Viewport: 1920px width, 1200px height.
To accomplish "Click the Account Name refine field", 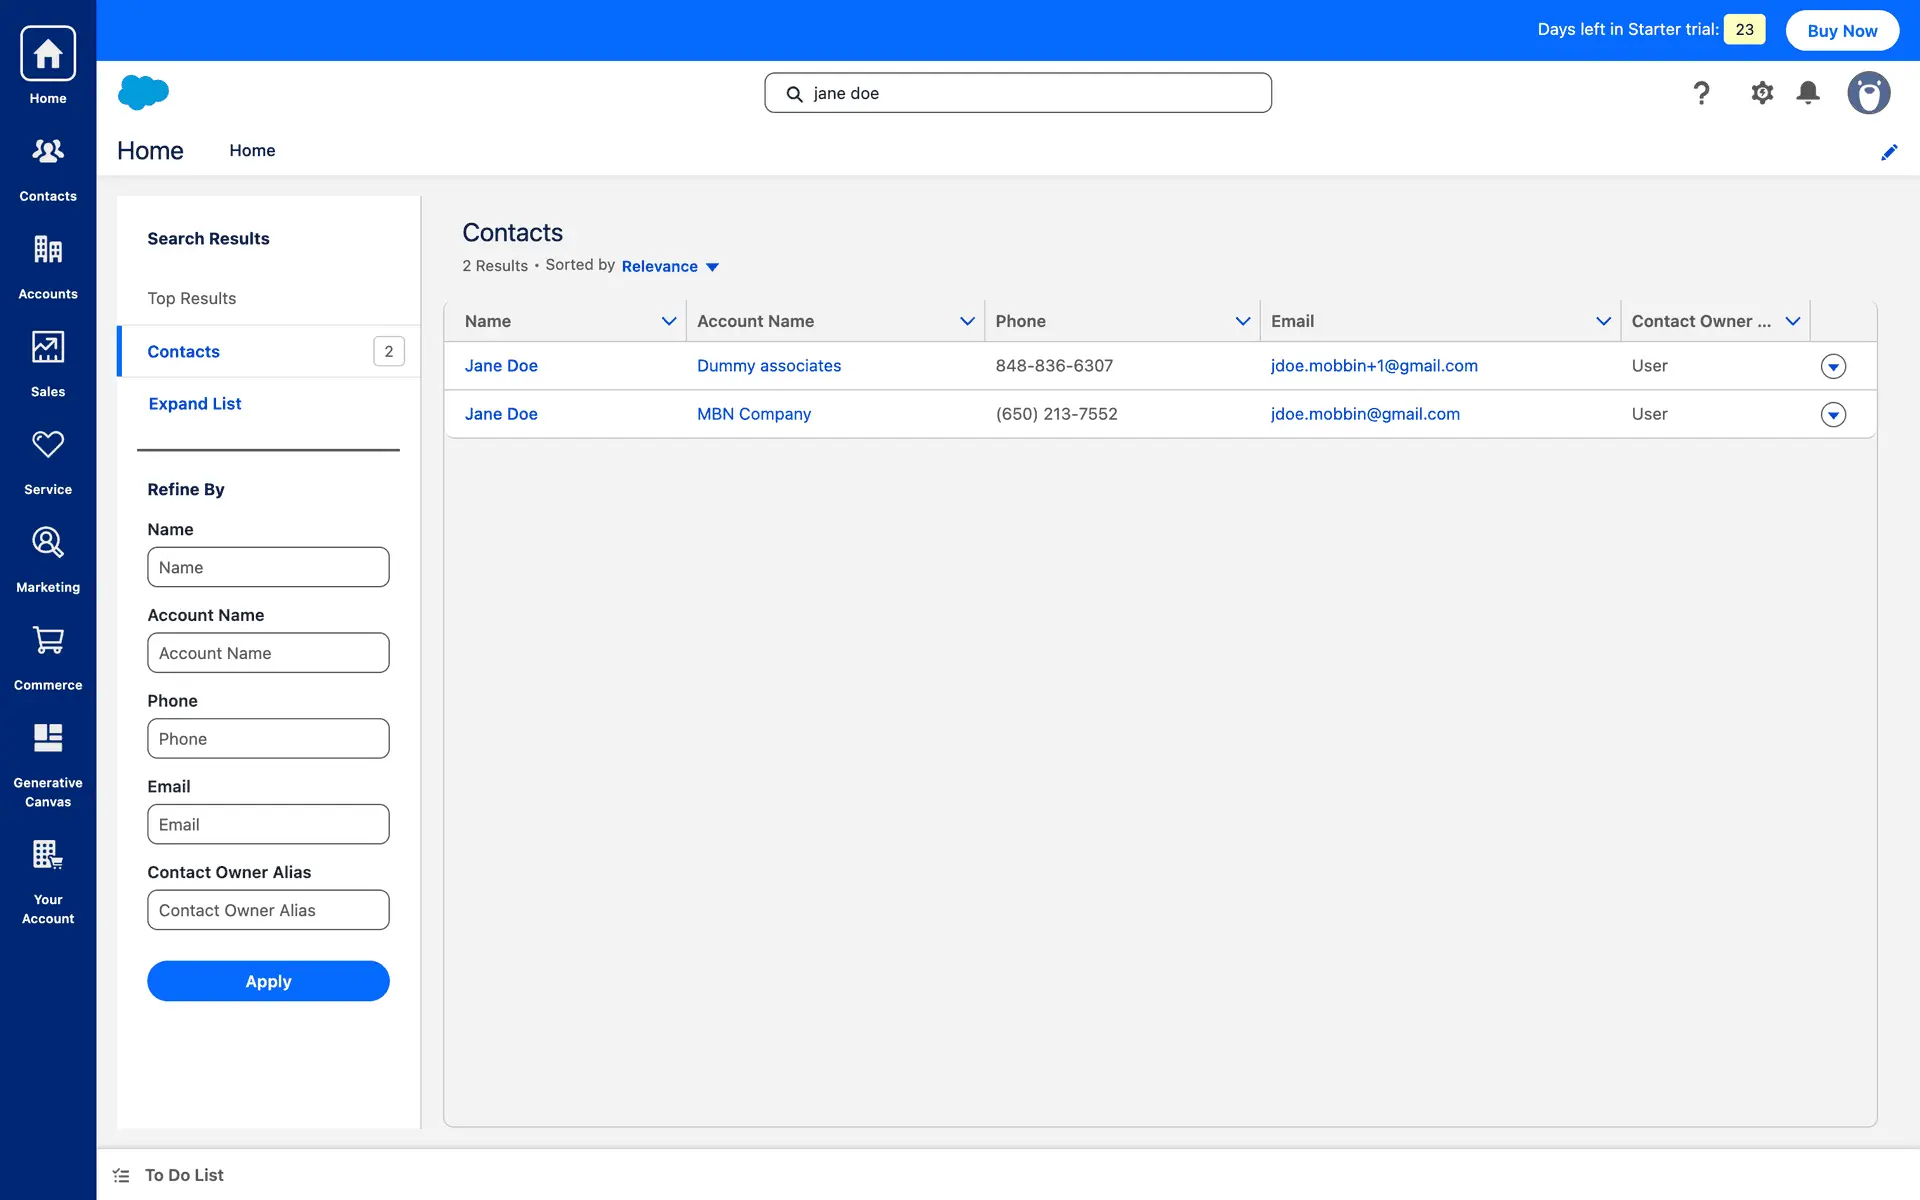I will pos(268,653).
